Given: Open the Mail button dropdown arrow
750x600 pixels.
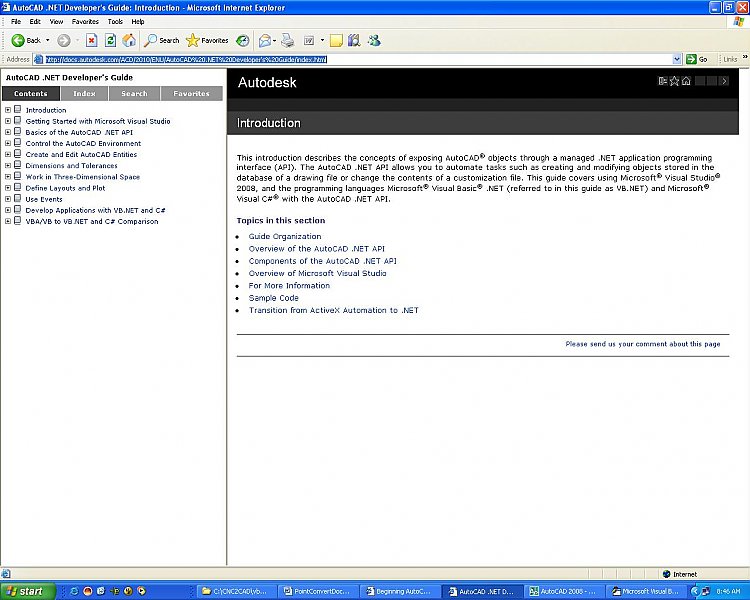Looking at the screenshot, I should coord(274,41).
